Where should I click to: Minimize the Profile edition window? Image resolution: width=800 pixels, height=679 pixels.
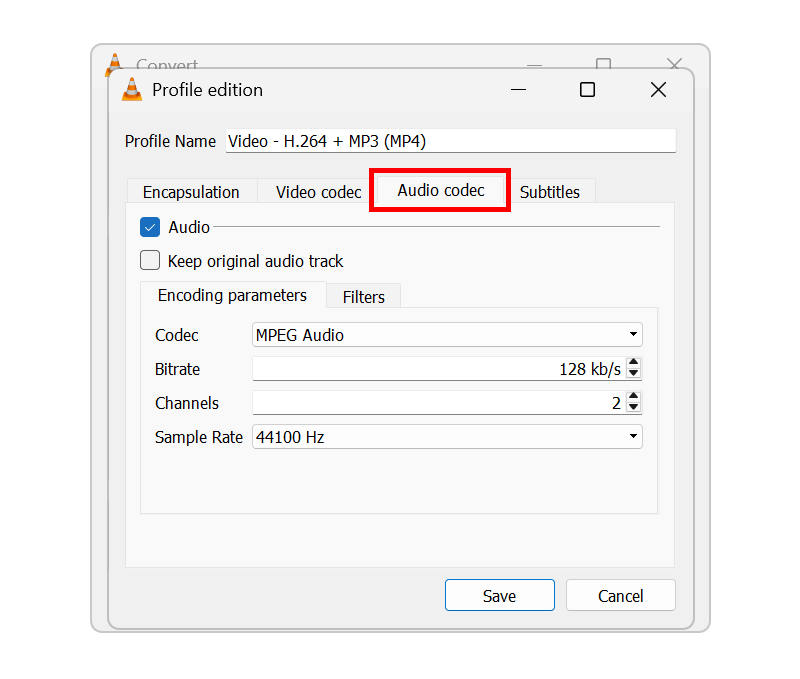click(518, 90)
